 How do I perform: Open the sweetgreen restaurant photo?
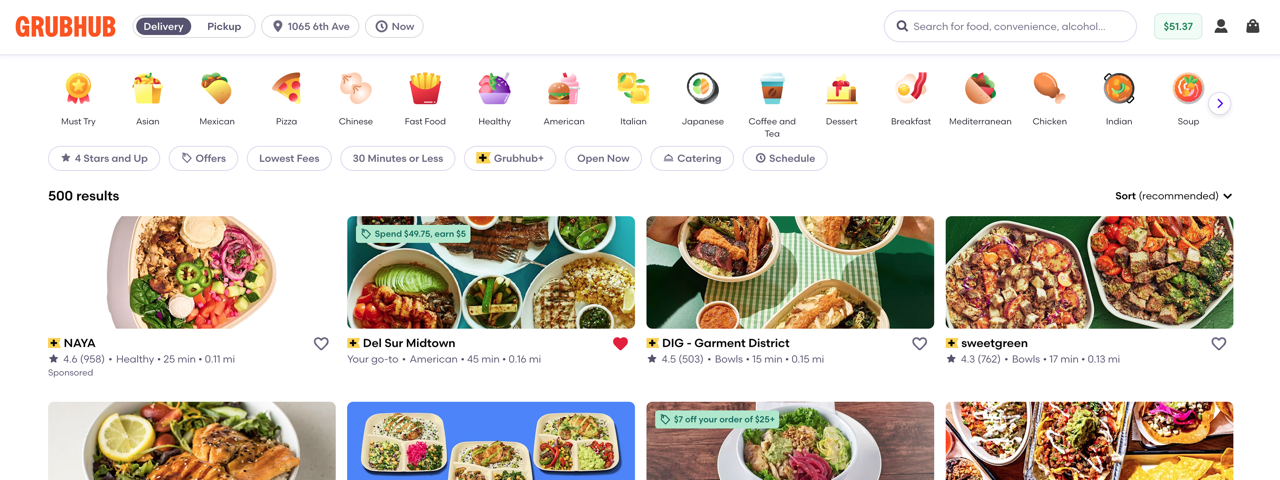1089,272
